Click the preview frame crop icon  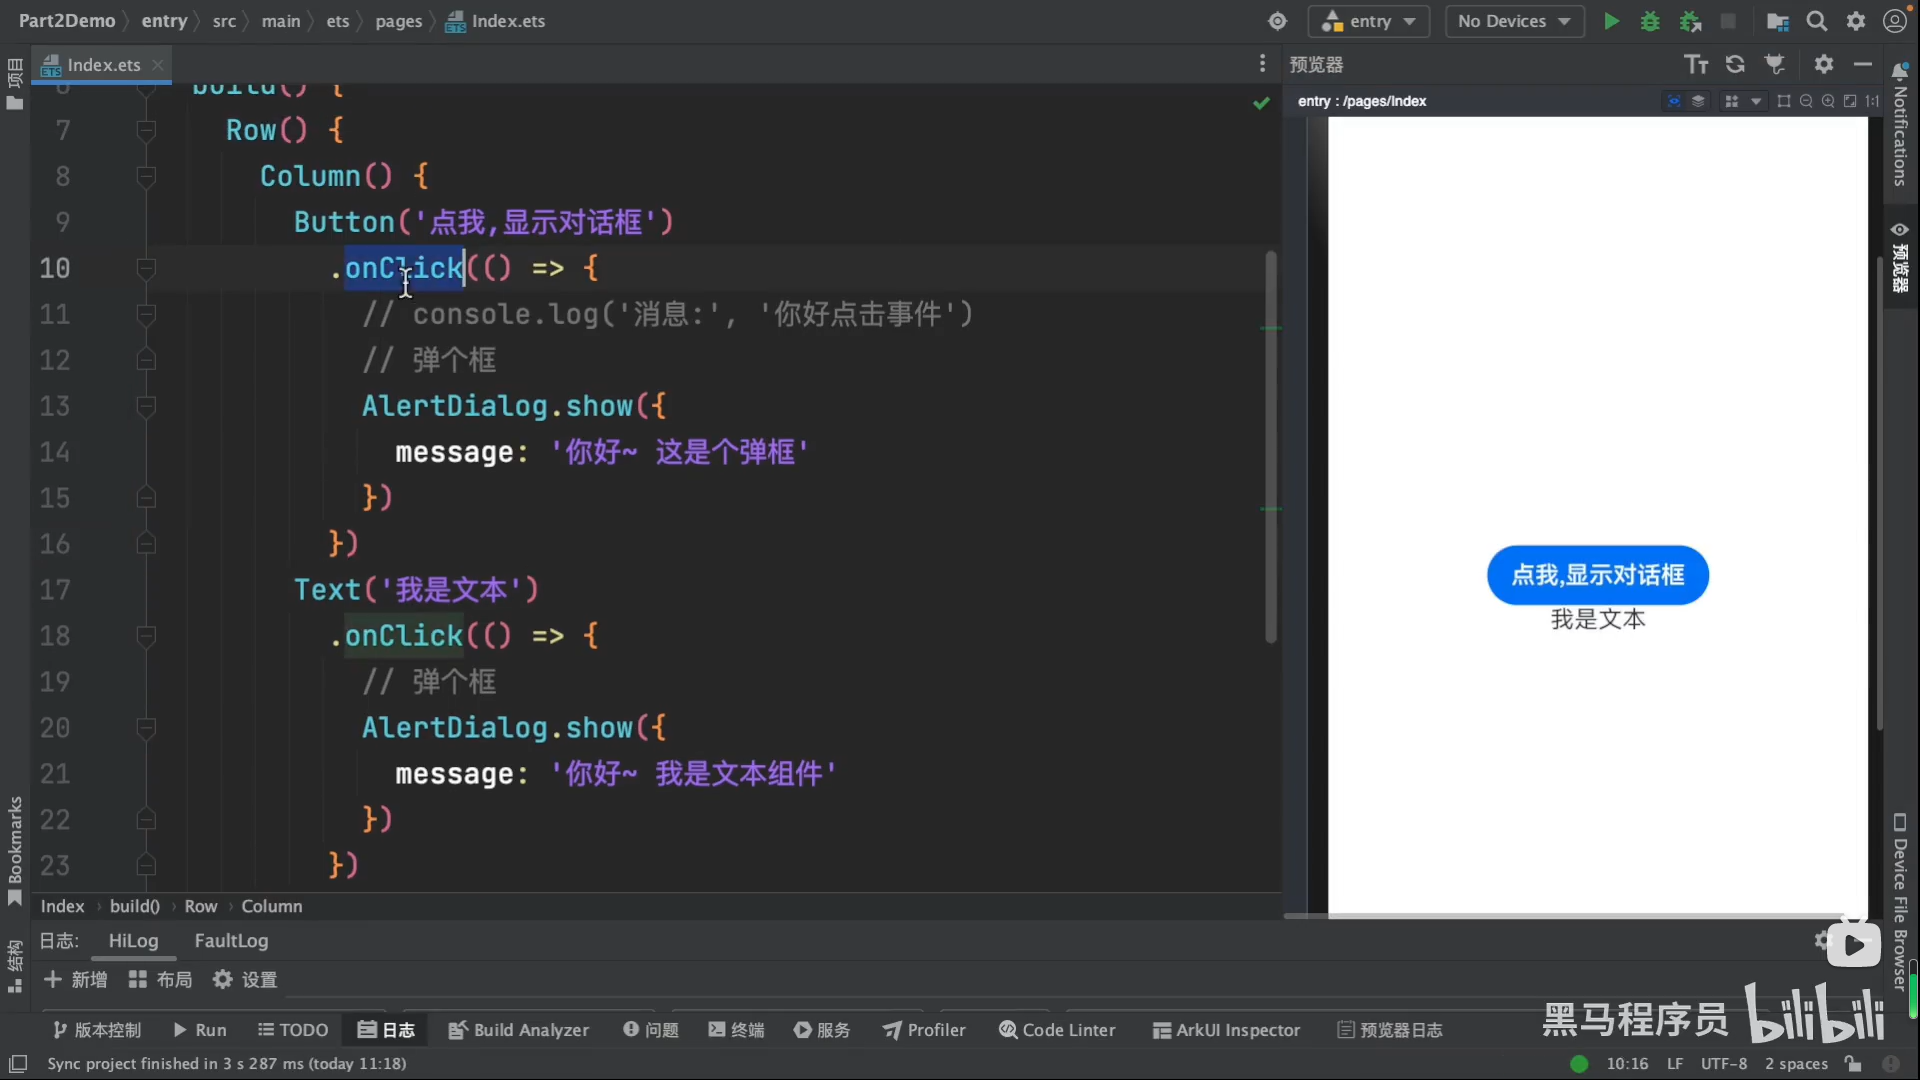coord(1784,101)
